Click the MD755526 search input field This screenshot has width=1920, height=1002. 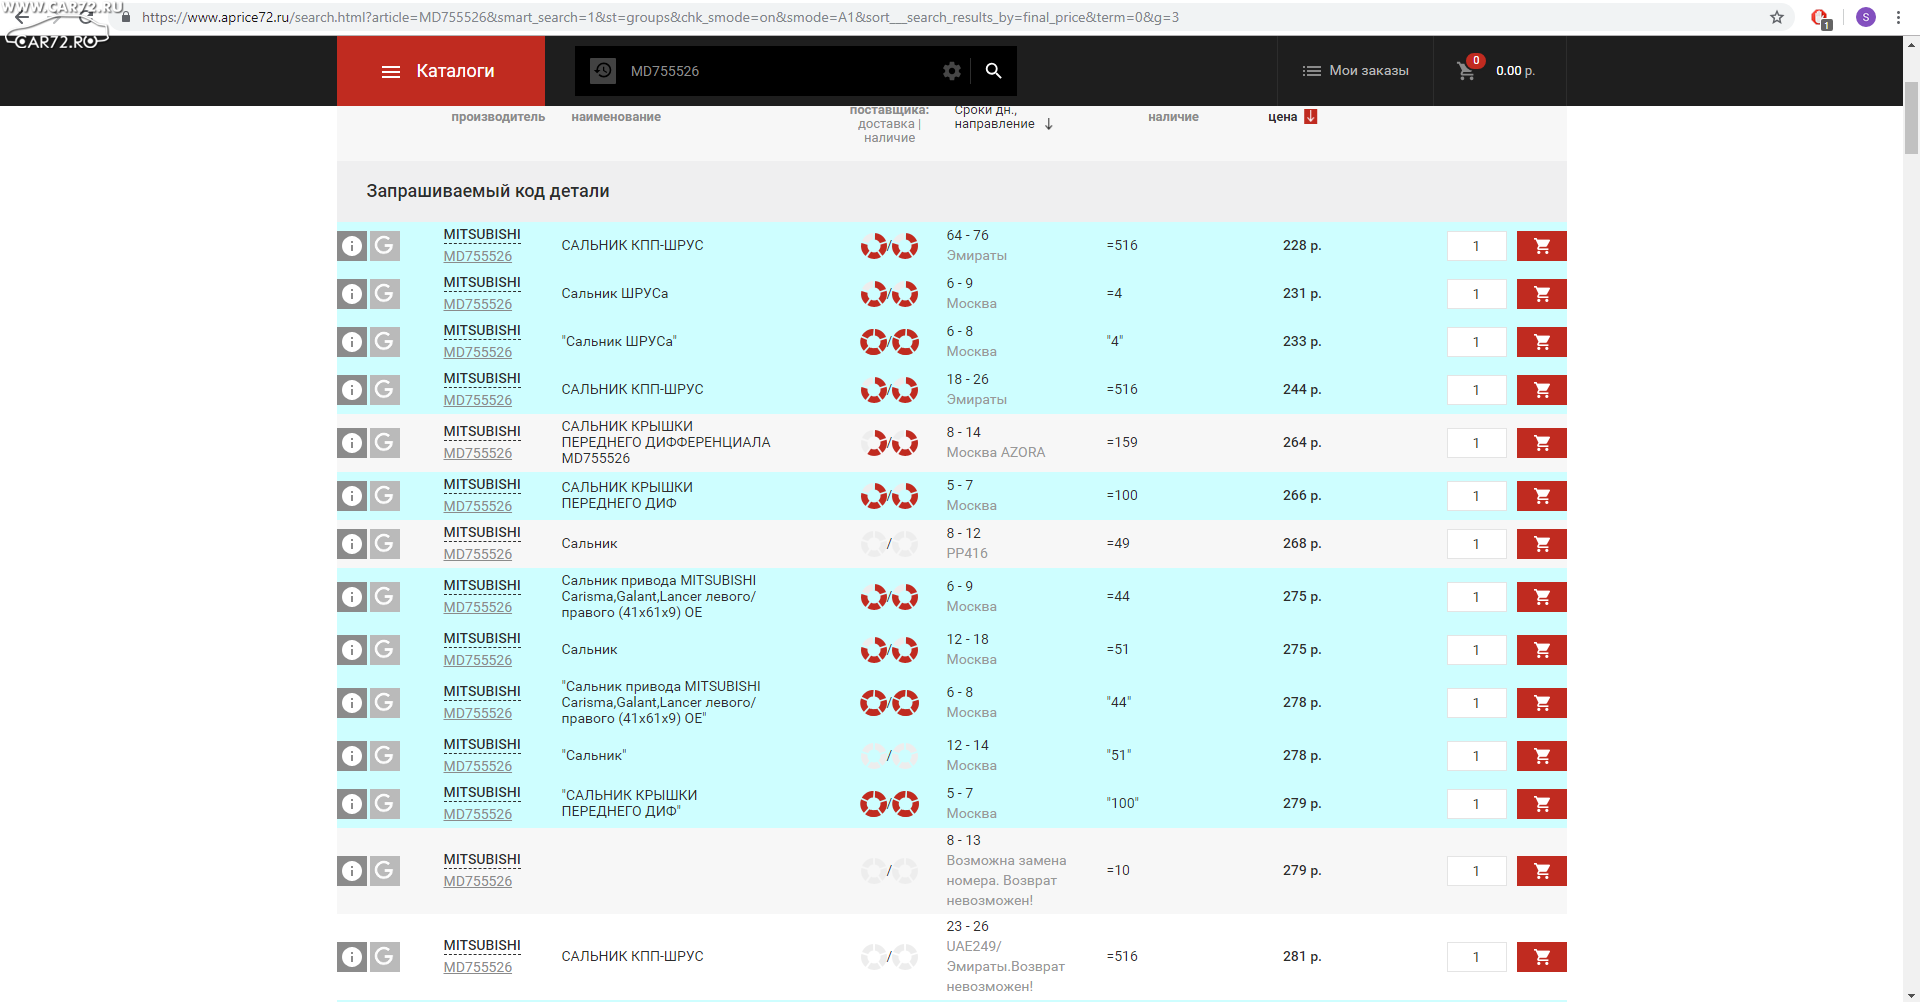(780, 71)
